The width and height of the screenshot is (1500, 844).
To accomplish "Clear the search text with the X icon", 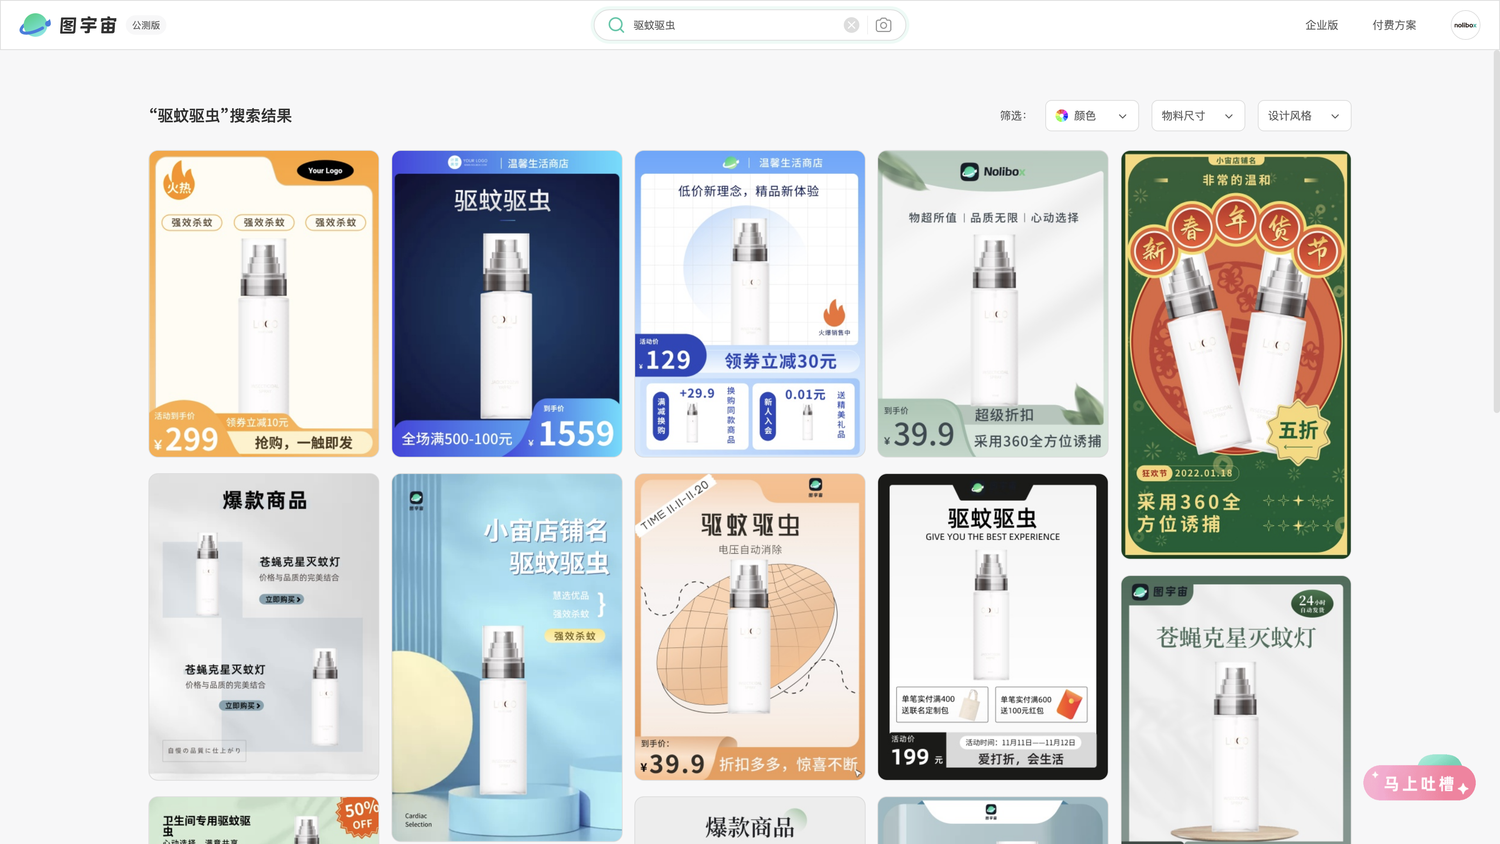I will (851, 25).
